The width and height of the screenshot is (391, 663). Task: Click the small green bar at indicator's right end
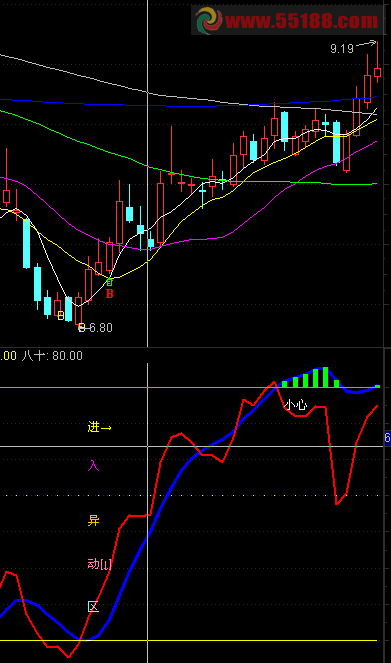point(377,386)
